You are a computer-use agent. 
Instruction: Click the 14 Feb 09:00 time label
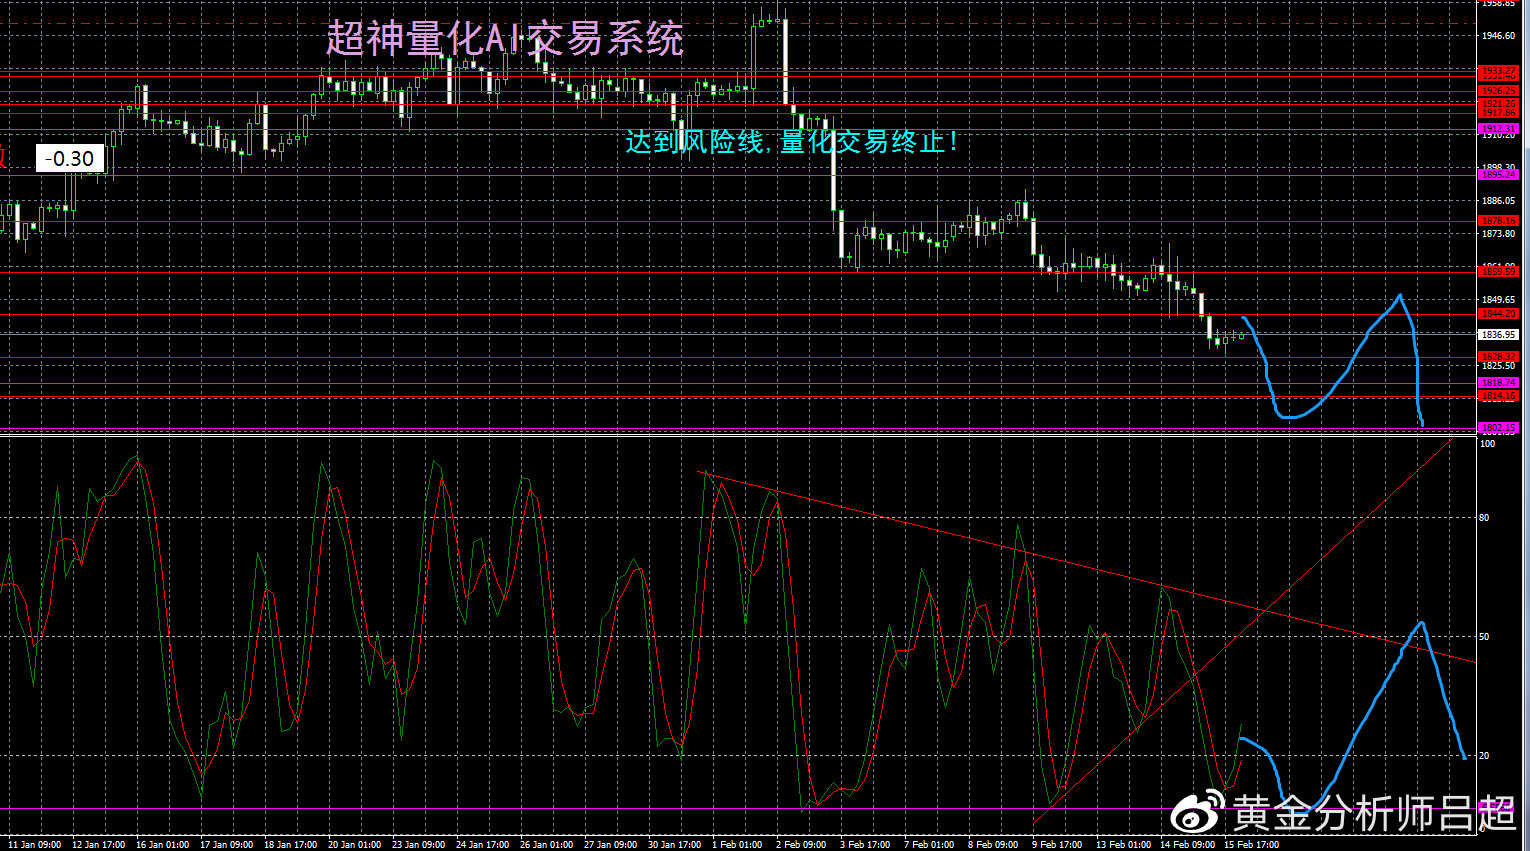(x=1187, y=845)
